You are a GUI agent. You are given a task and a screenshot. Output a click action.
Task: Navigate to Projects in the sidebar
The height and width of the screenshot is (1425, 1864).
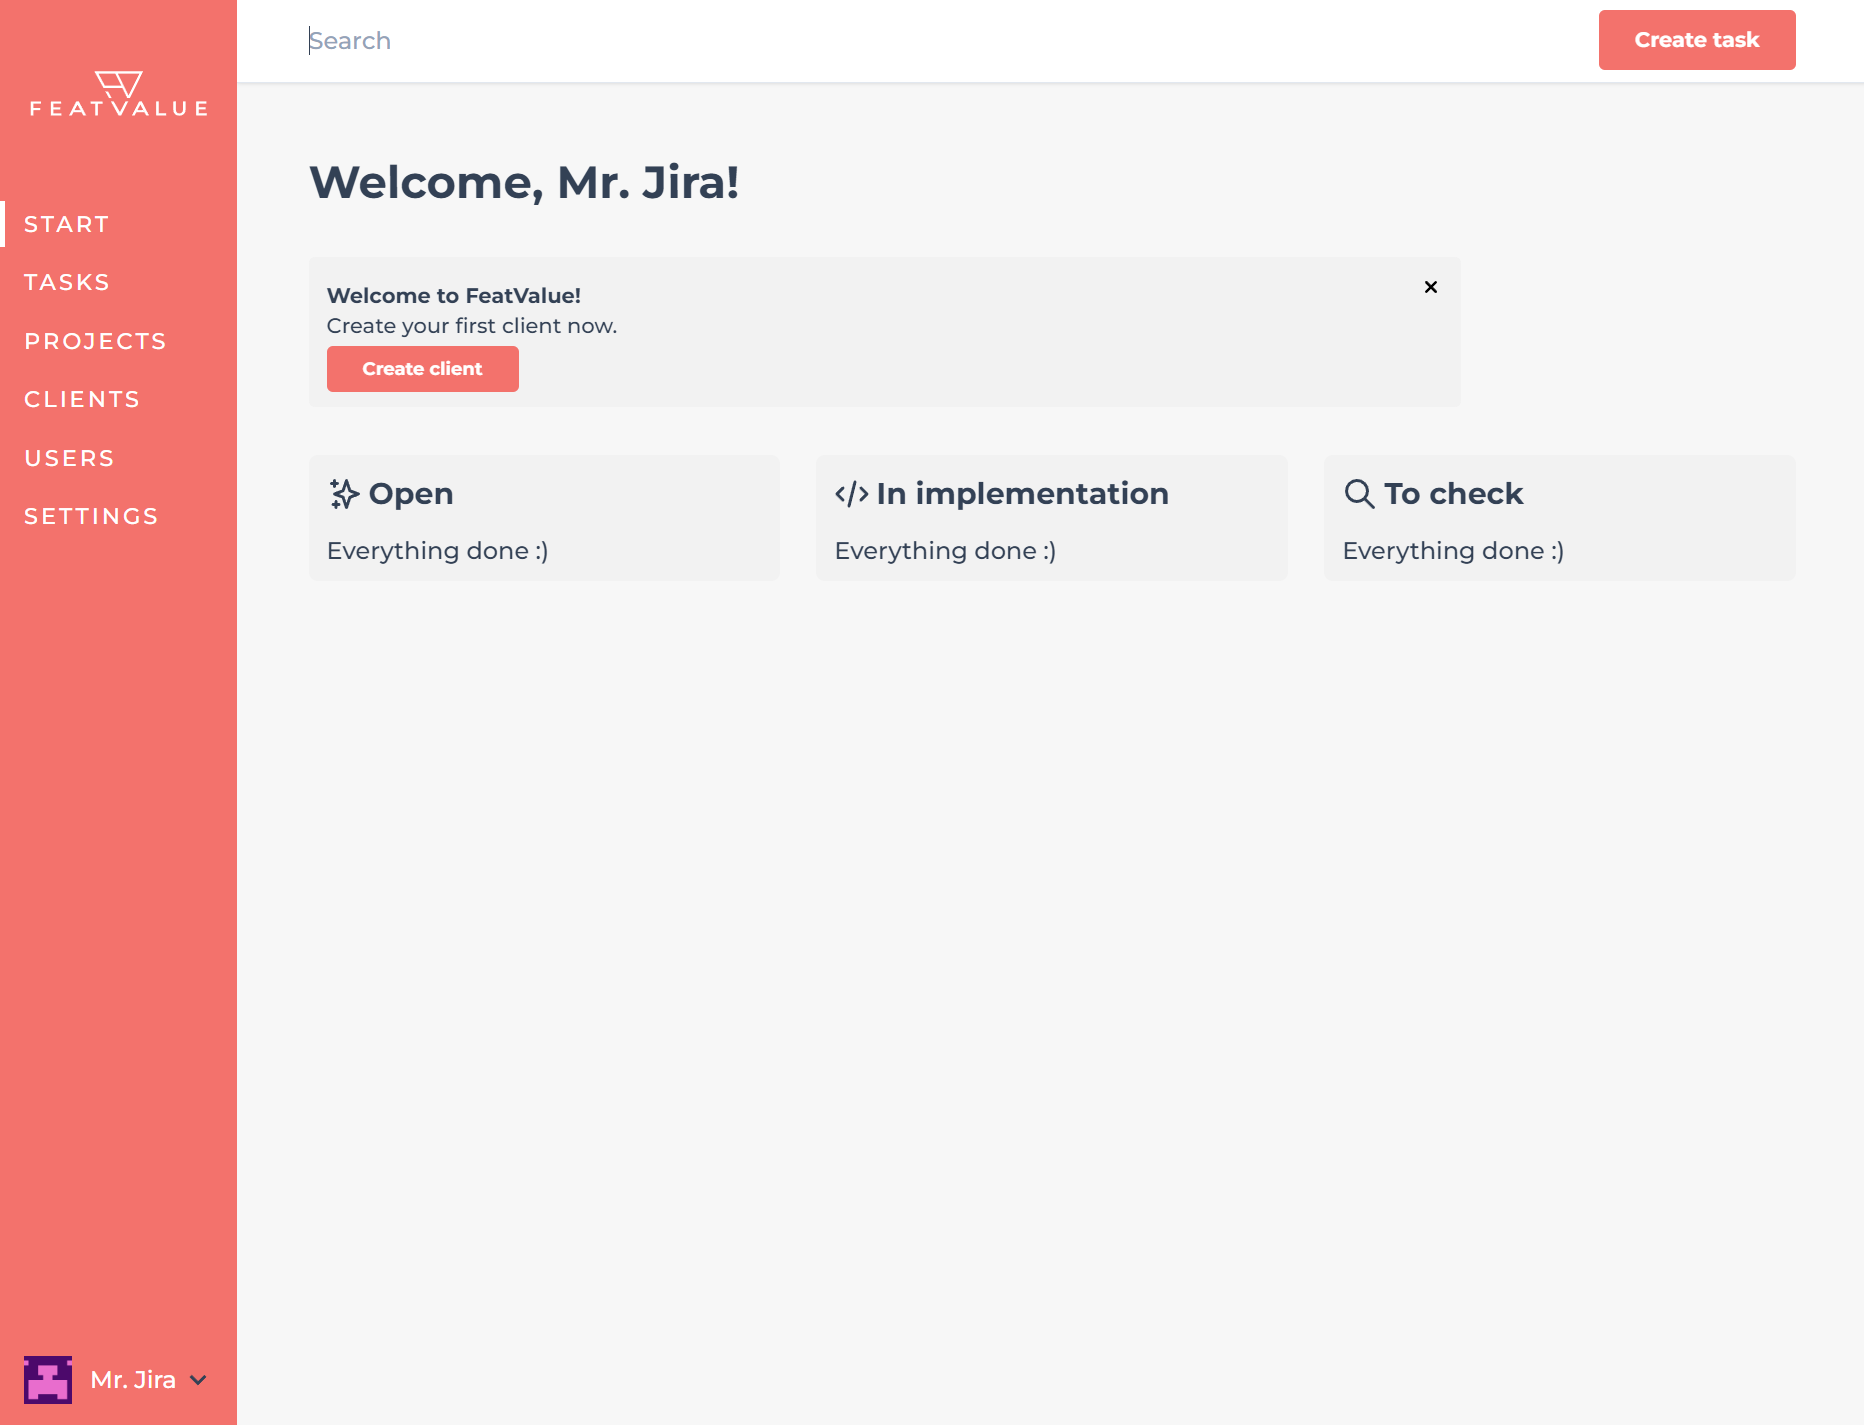coord(95,341)
